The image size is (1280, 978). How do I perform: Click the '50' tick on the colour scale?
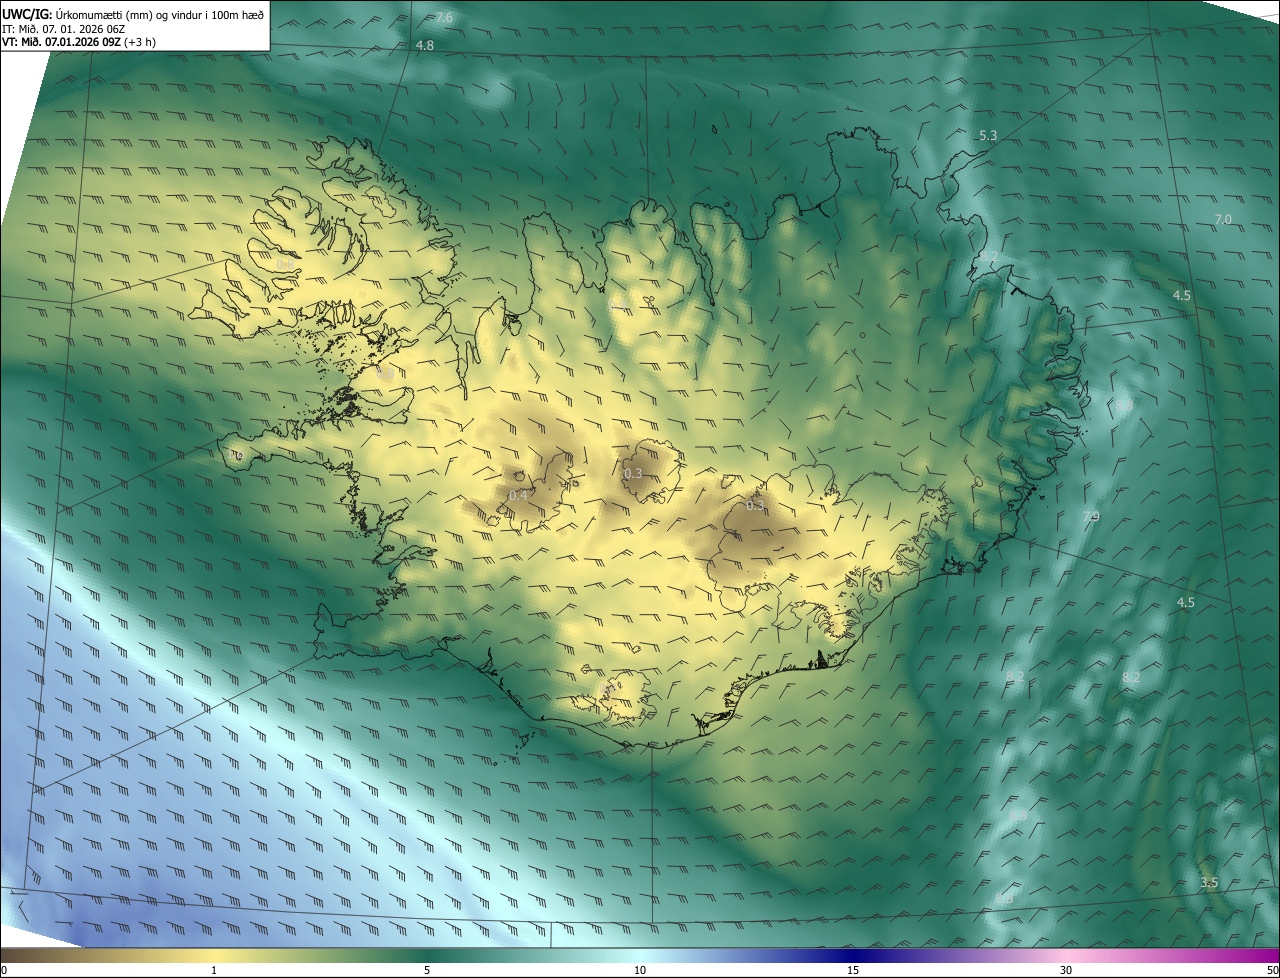click(1272, 970)
